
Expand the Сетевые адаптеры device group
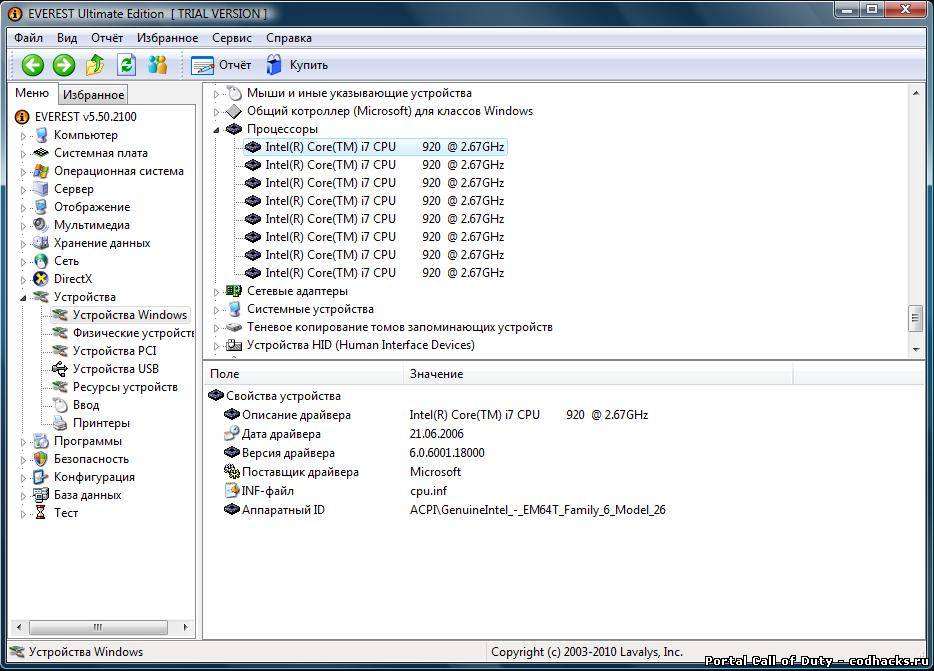[x=217, y=292]
